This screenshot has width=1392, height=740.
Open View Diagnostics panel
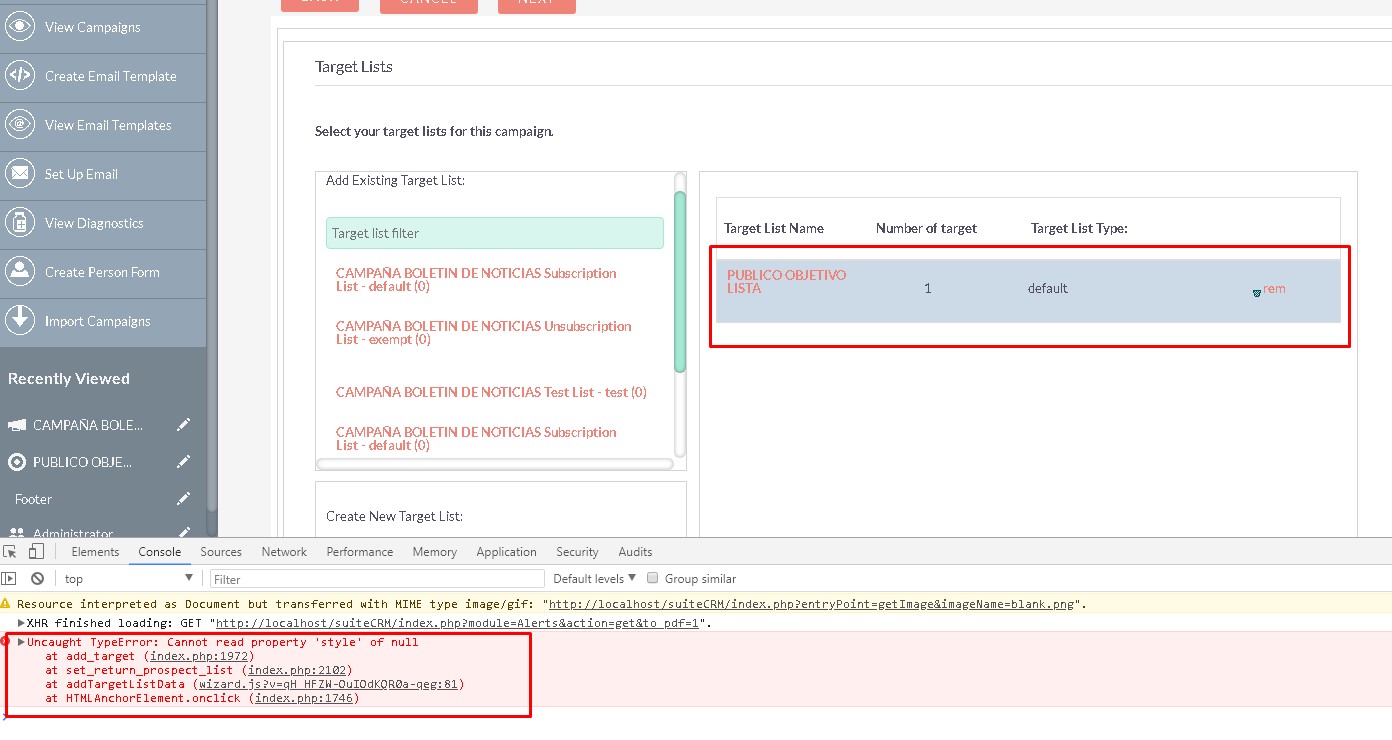(20, 223)
